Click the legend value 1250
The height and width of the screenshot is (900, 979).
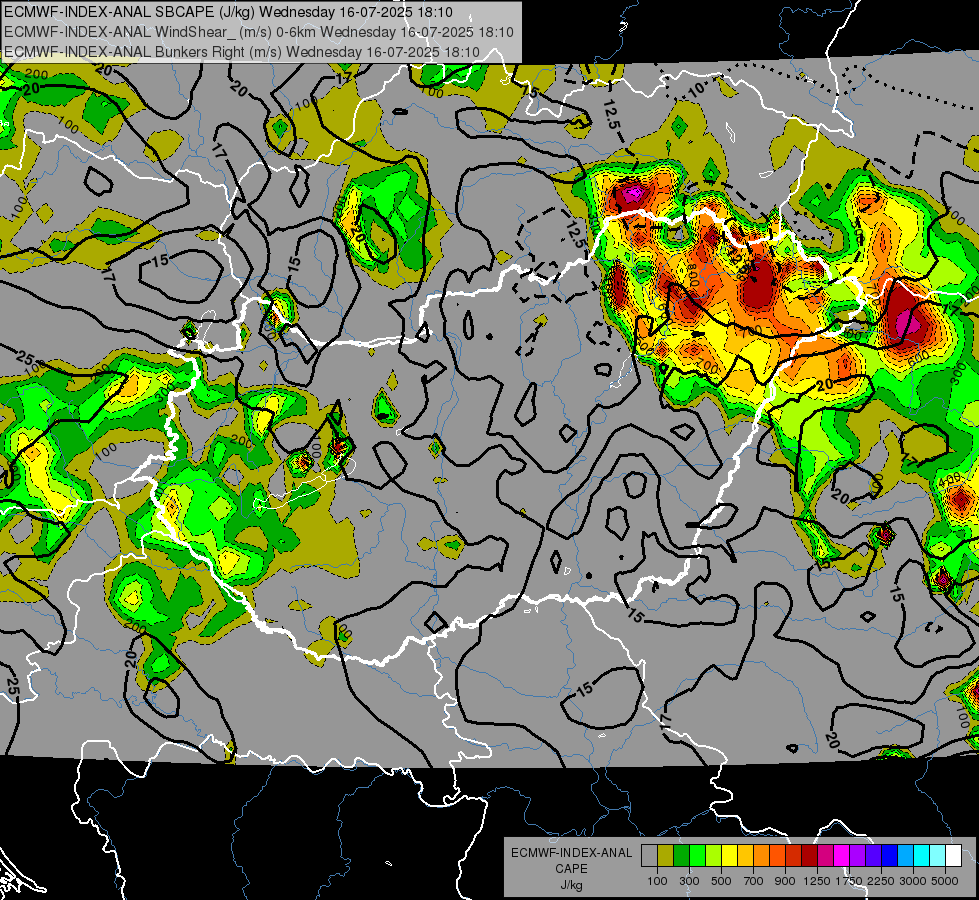[x=817, y=881]
